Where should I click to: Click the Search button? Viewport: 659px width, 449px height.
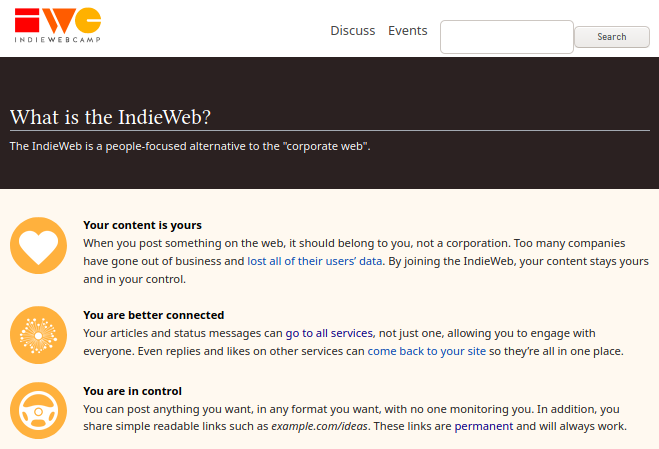pyautogui.click(x=612, y=37)
